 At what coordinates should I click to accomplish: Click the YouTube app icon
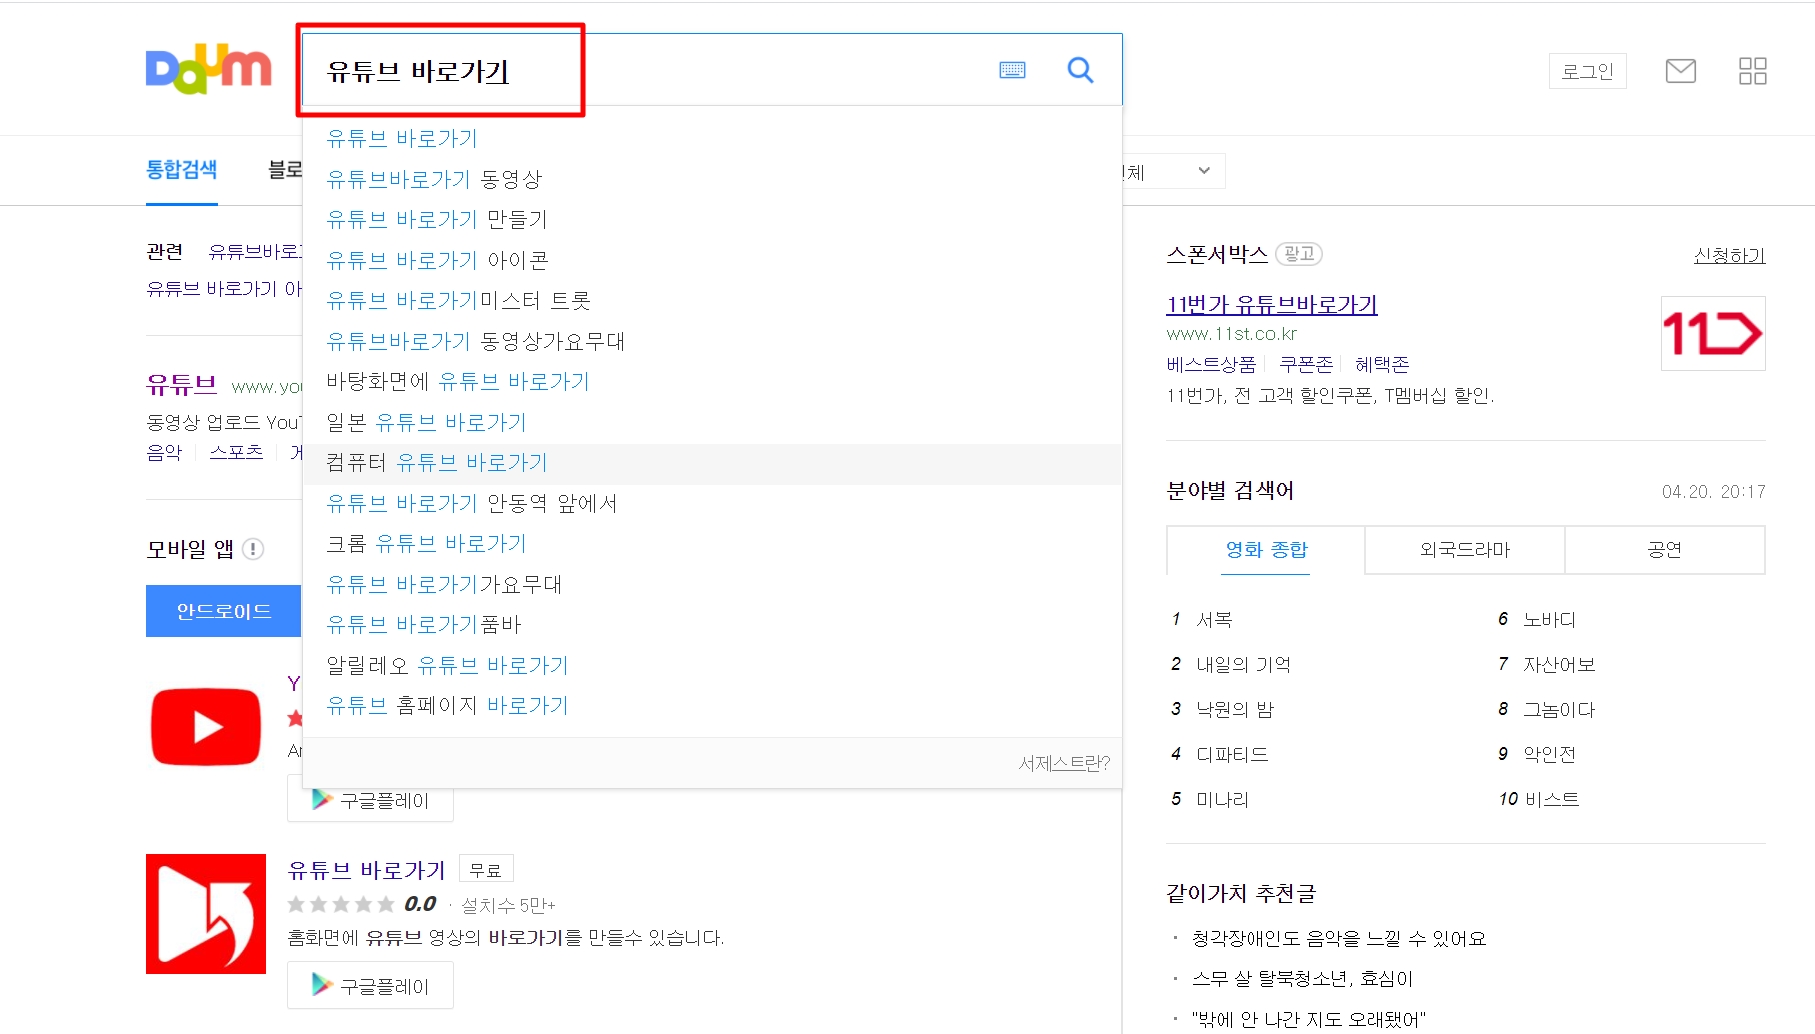point(206,727)
